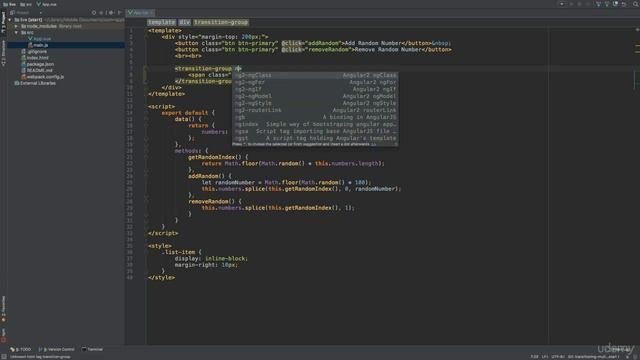
Task: Click the src navigation bar breadcrumb
Action: coord(26,4)
